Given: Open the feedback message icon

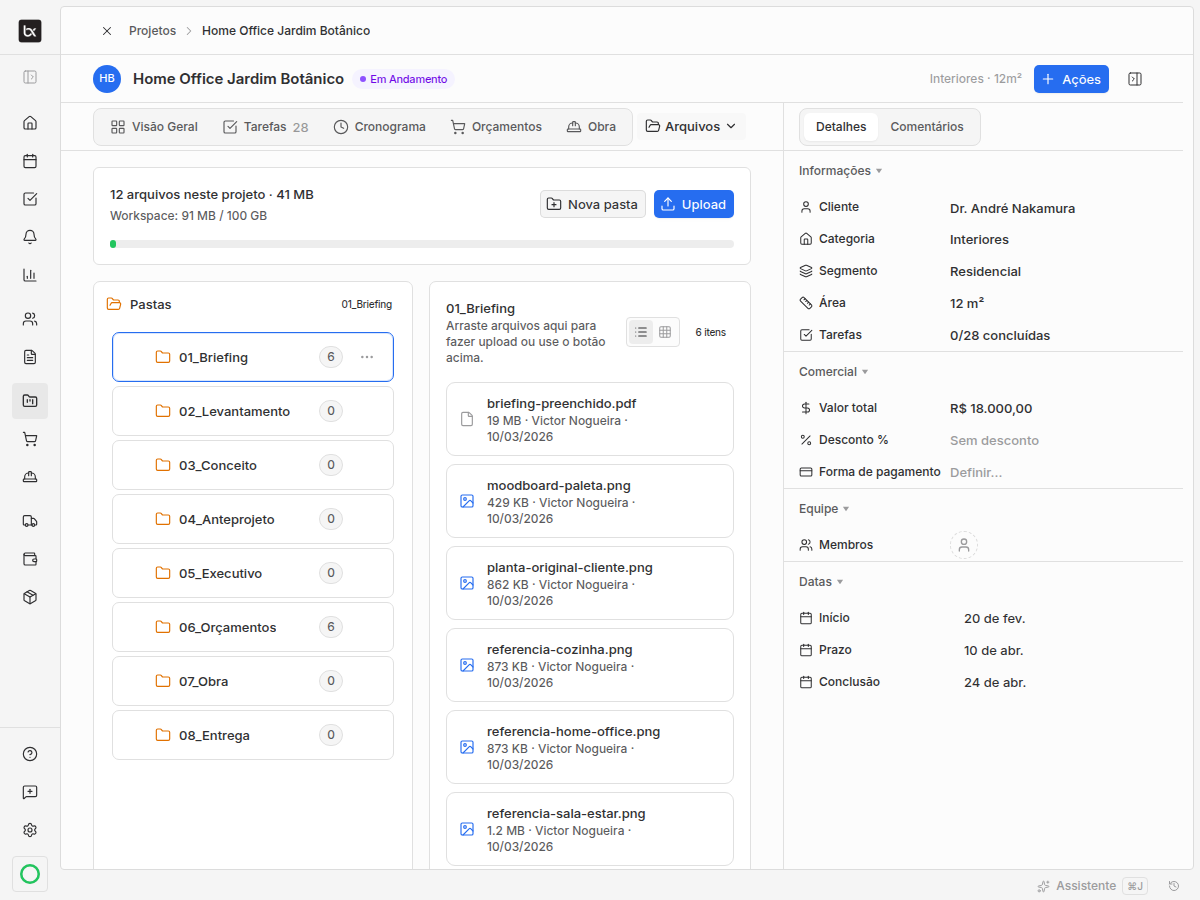Looking at the screenshot, I should click(x=30, y=792).
